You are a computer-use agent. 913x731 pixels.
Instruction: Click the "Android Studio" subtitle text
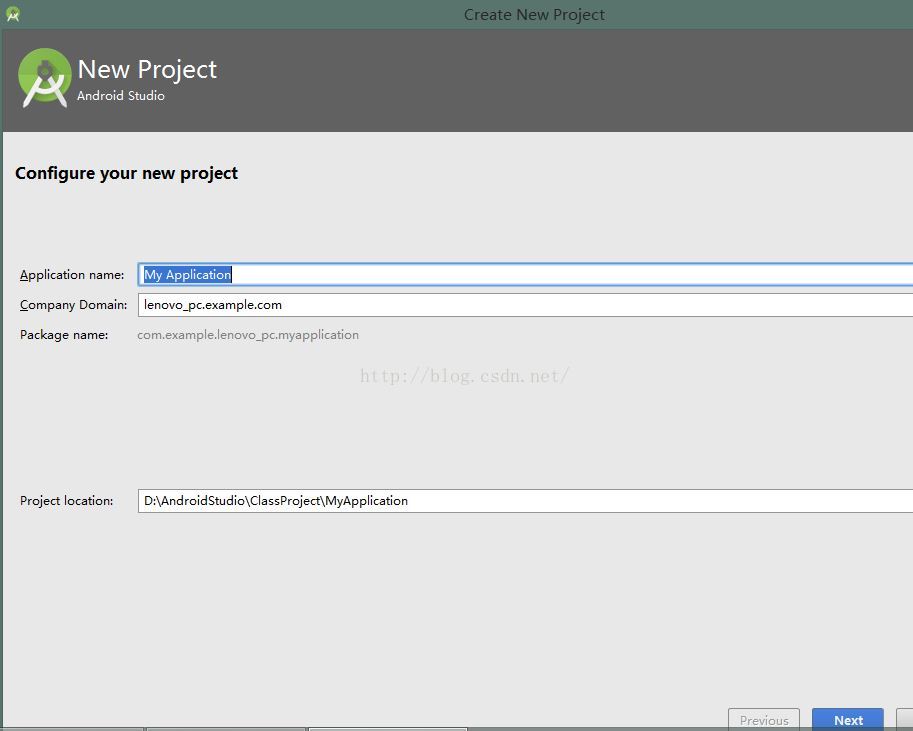pyautogui.click(x=121, y=96)
